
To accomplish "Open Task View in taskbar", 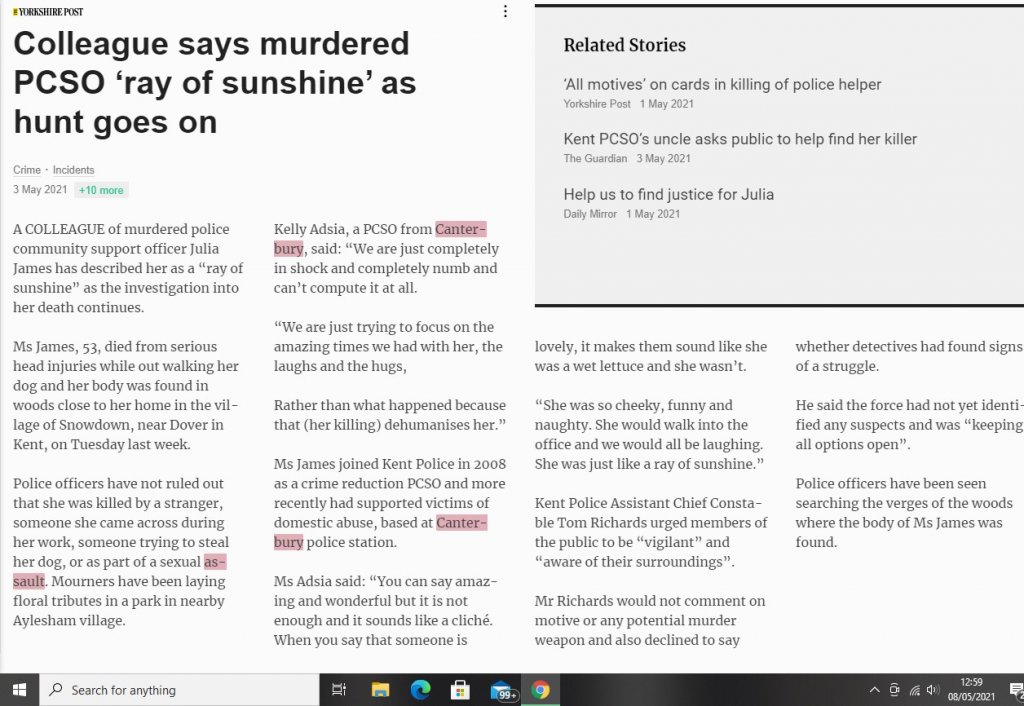I will (x=338, y=689).
